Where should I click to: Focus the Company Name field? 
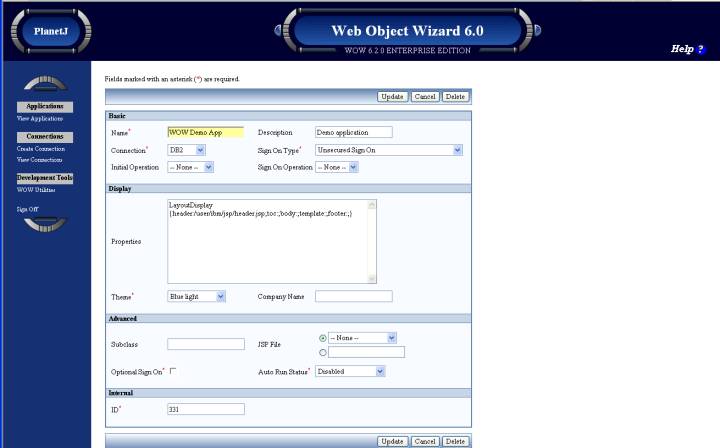coord(354,297)
